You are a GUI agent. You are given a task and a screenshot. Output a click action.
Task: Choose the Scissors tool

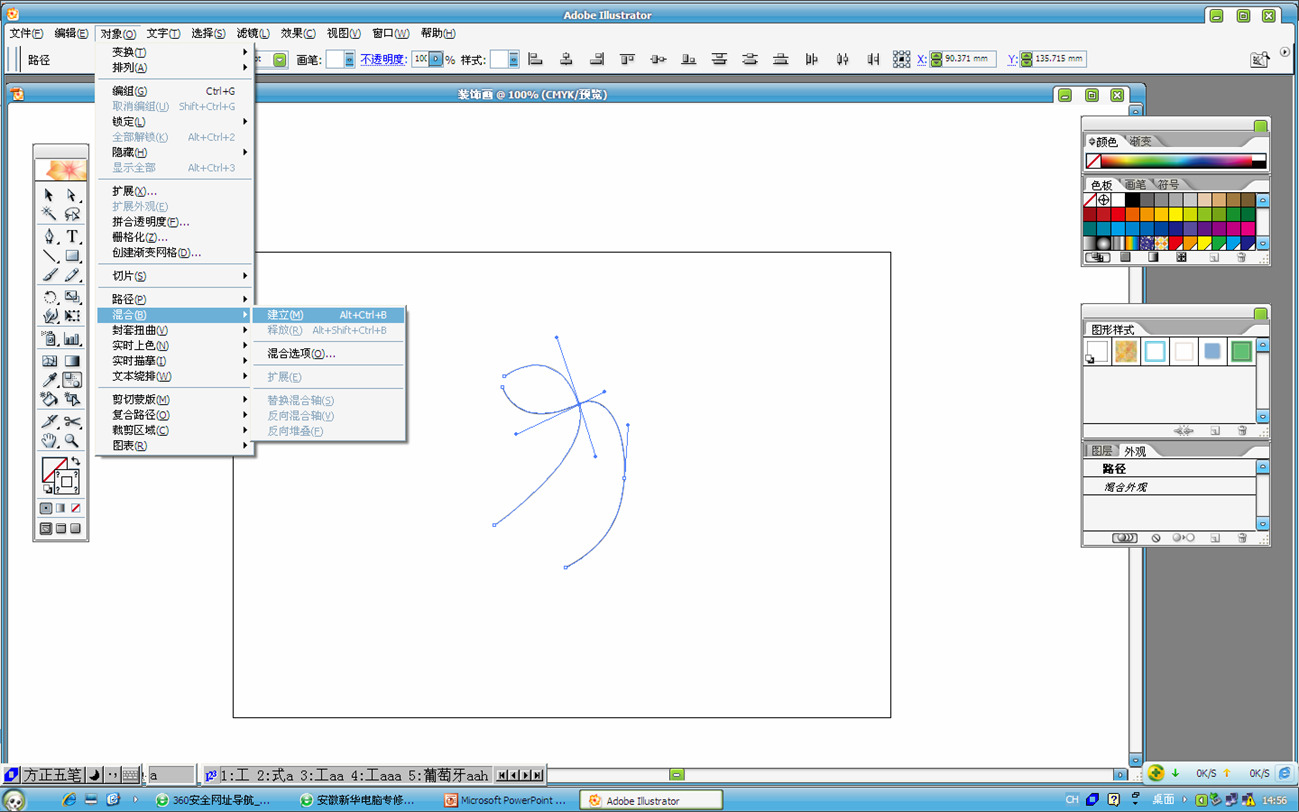[x=72, y=422]
